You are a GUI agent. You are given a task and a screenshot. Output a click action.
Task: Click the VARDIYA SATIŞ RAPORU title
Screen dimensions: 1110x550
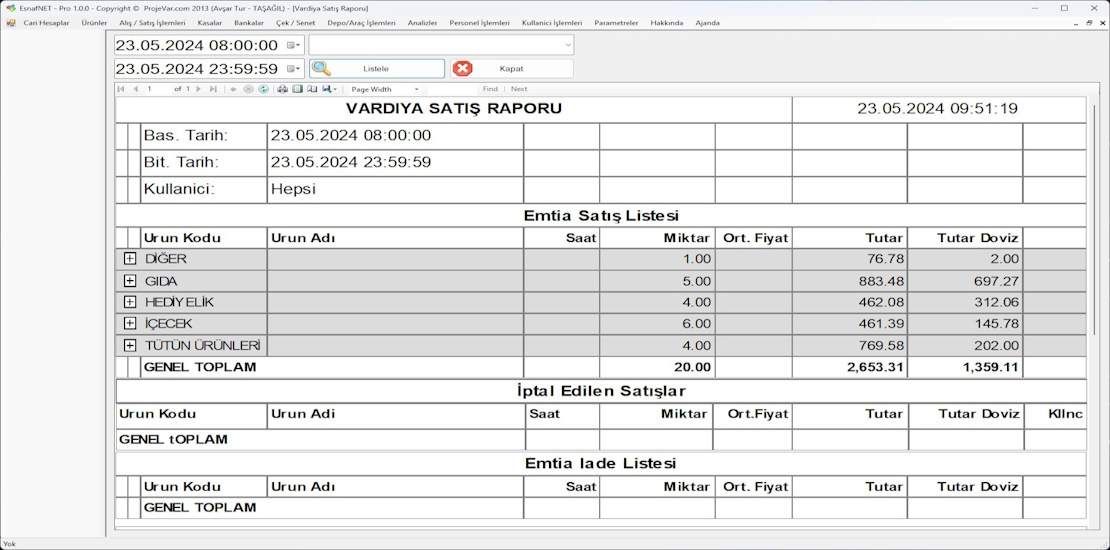(454, 108)
